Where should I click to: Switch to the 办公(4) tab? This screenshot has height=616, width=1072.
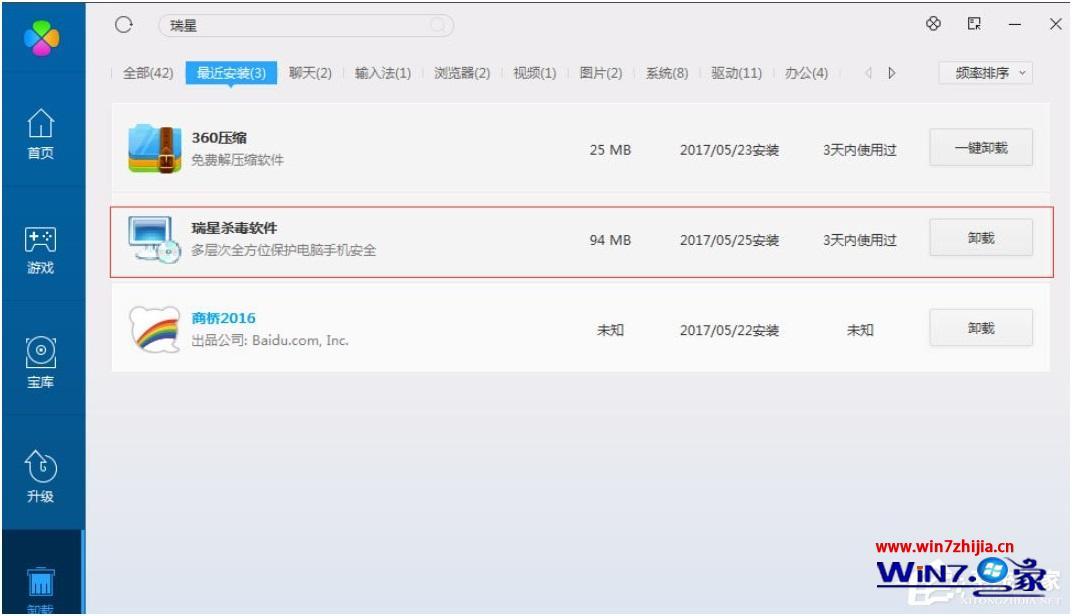pos(806,73)
